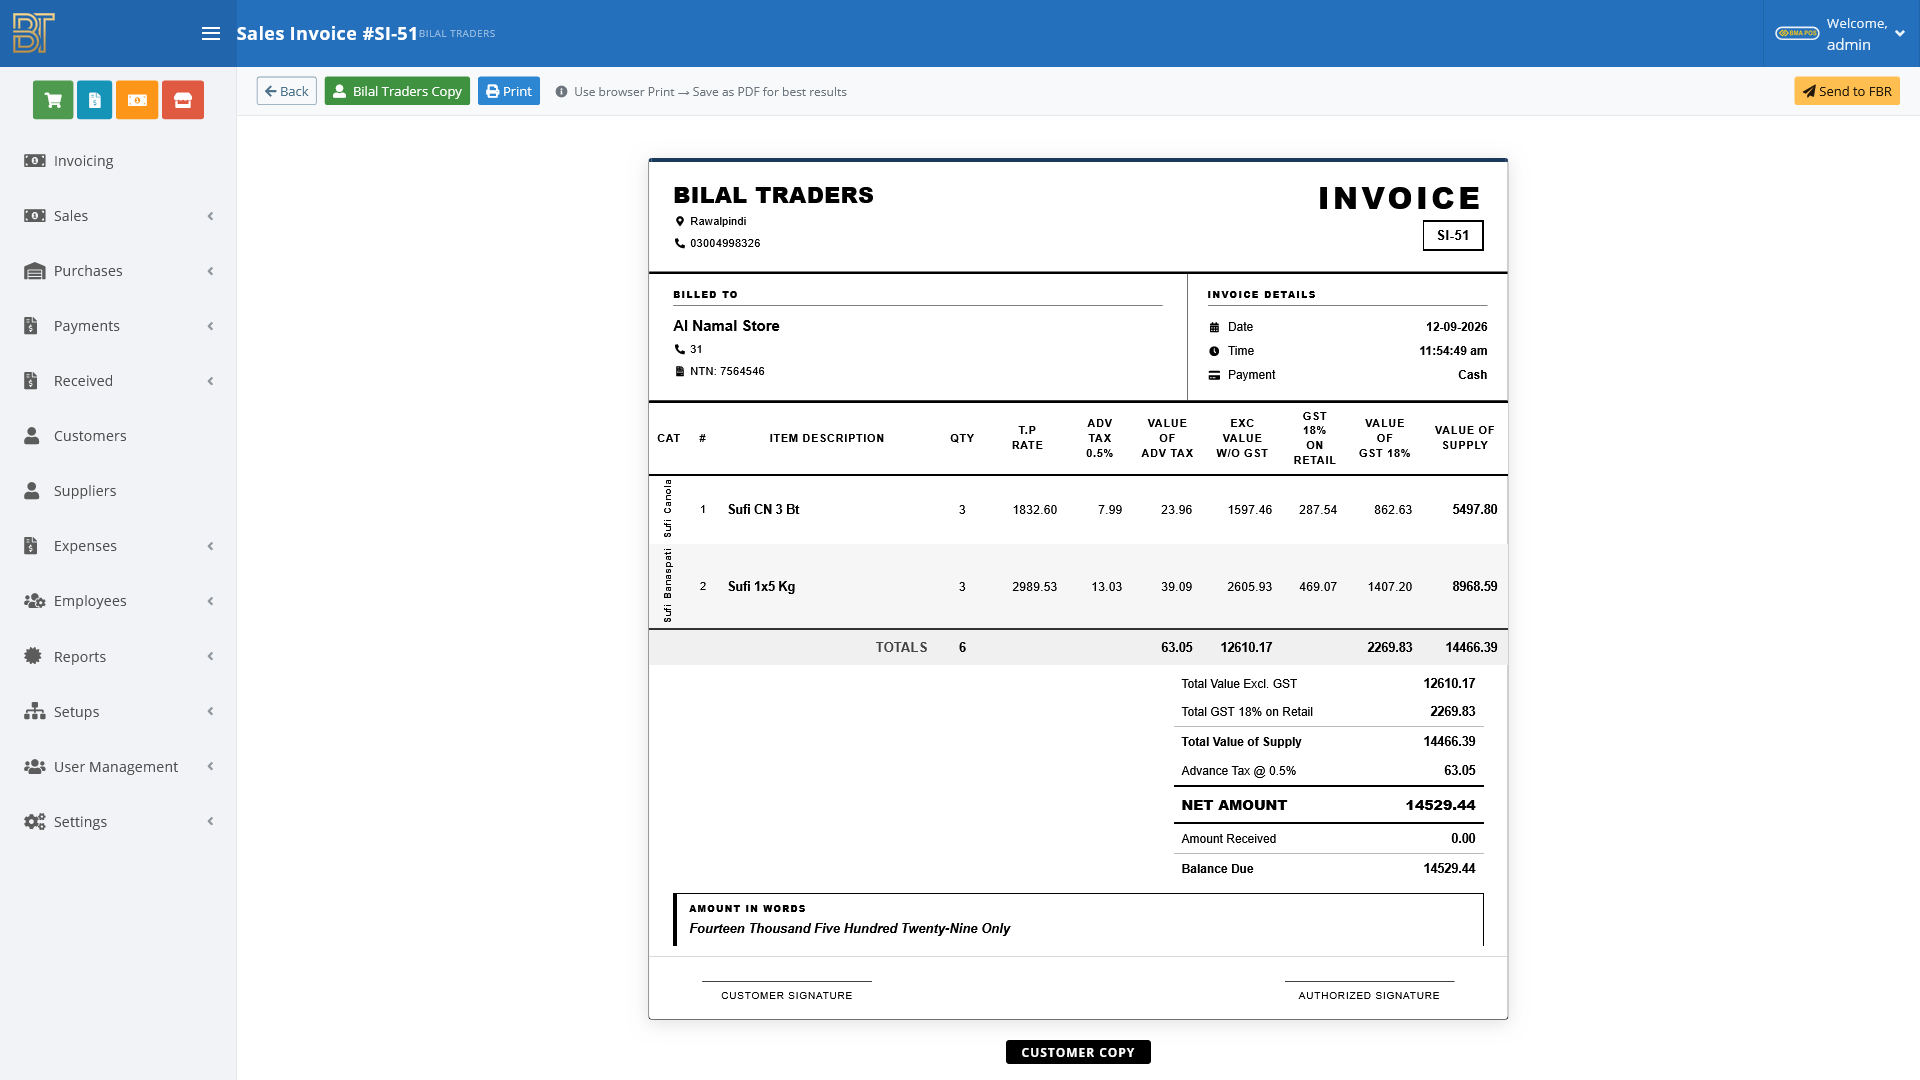1920x1080 pixels.
Task: Expand the Purchases submenu chevron
Action: 210,271
